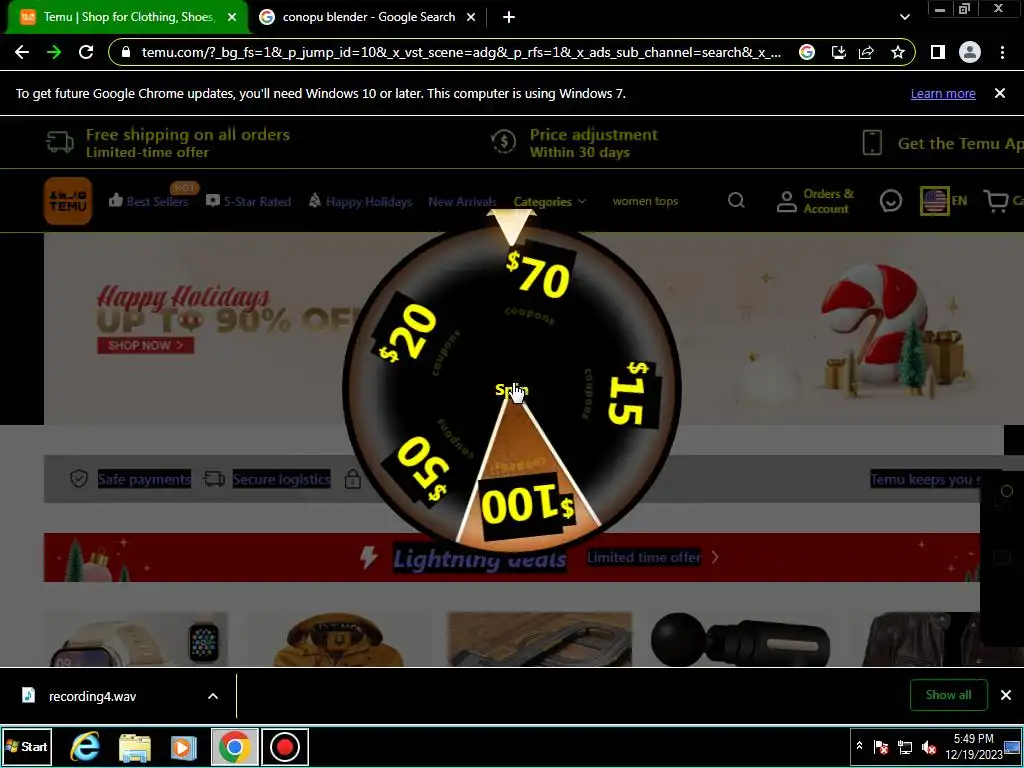Open the Chrome three-dot menu
The height and width of the screenshot is (768, 1024).
1002,52
